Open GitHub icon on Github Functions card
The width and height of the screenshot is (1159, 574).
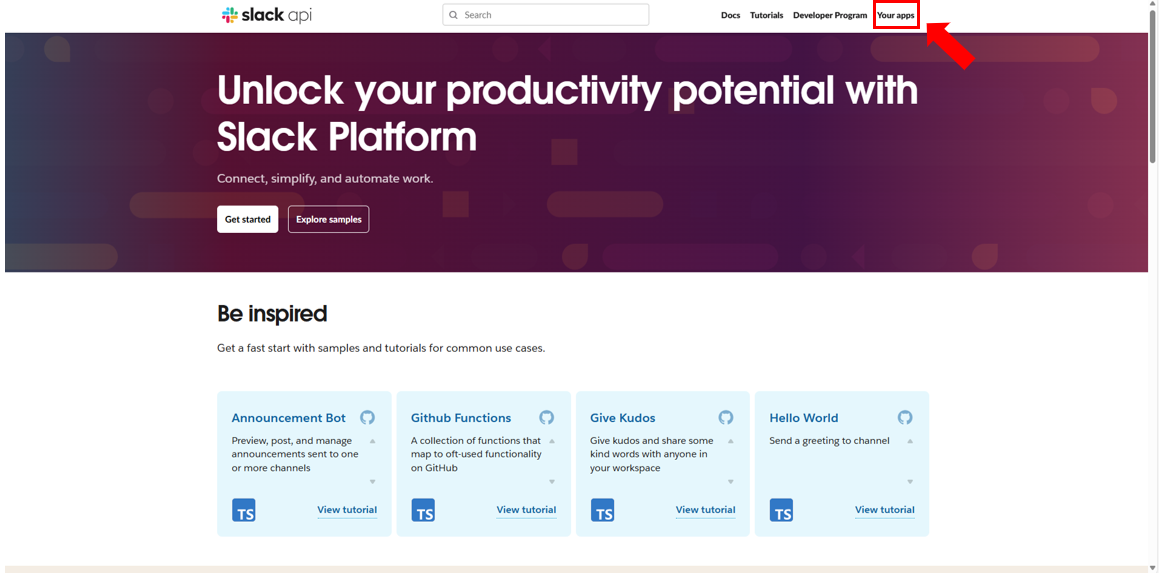point(546,417)
